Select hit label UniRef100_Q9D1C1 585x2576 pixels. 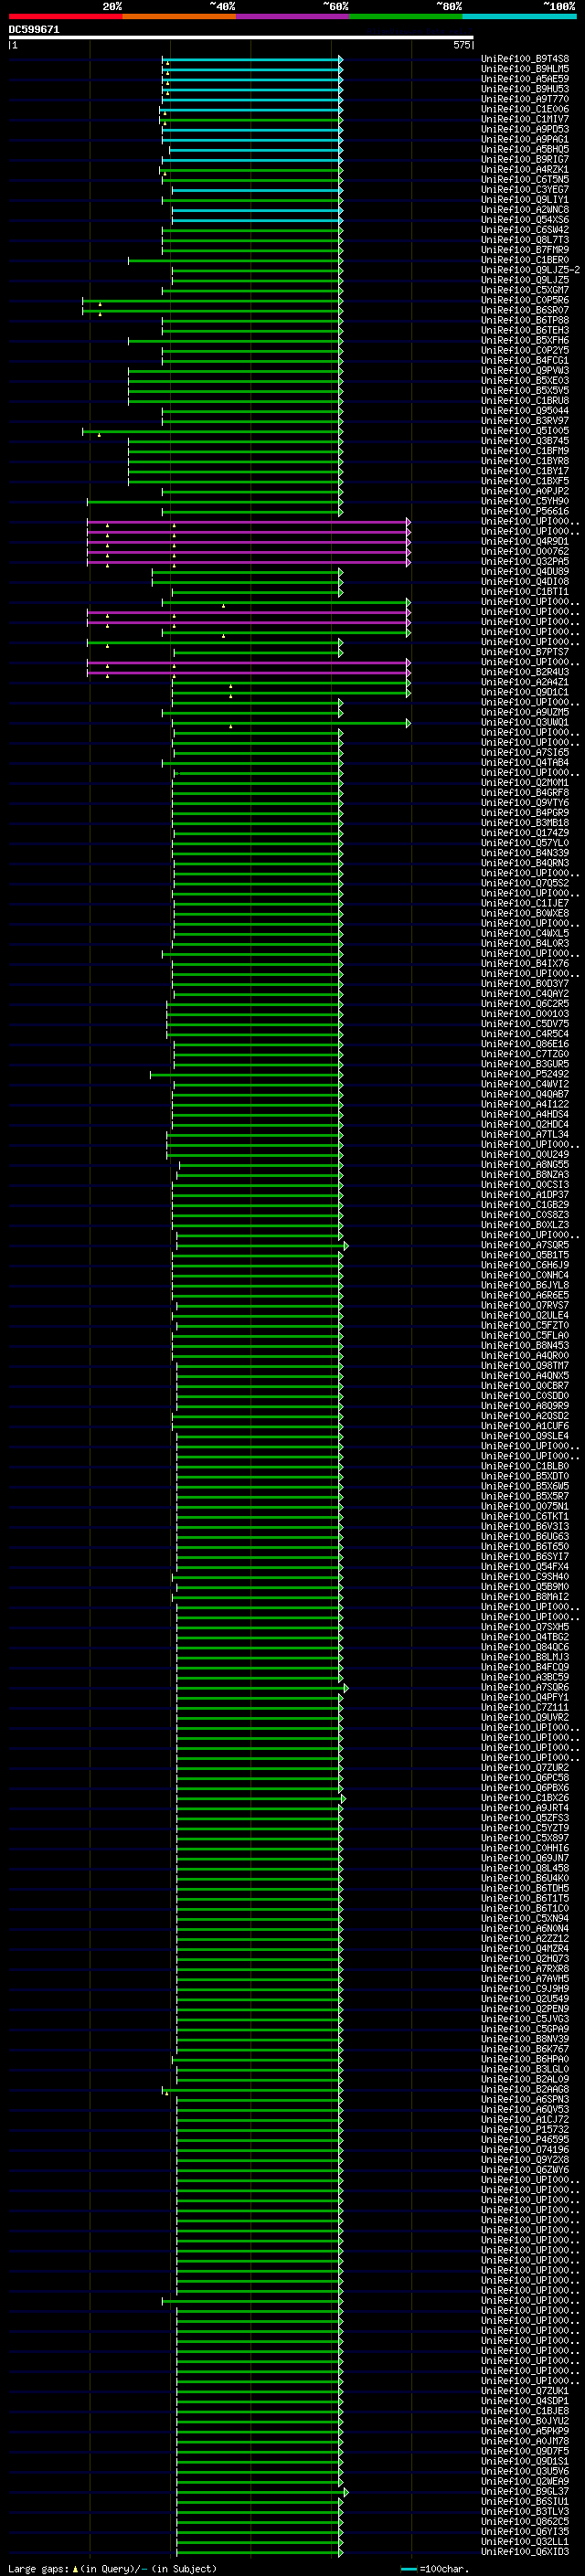[x=525, y=692]
